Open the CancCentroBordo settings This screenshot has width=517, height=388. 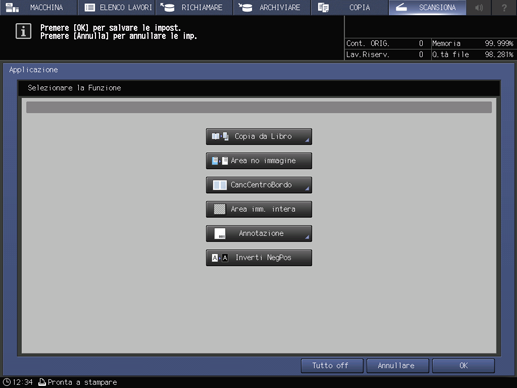(259, 185)
